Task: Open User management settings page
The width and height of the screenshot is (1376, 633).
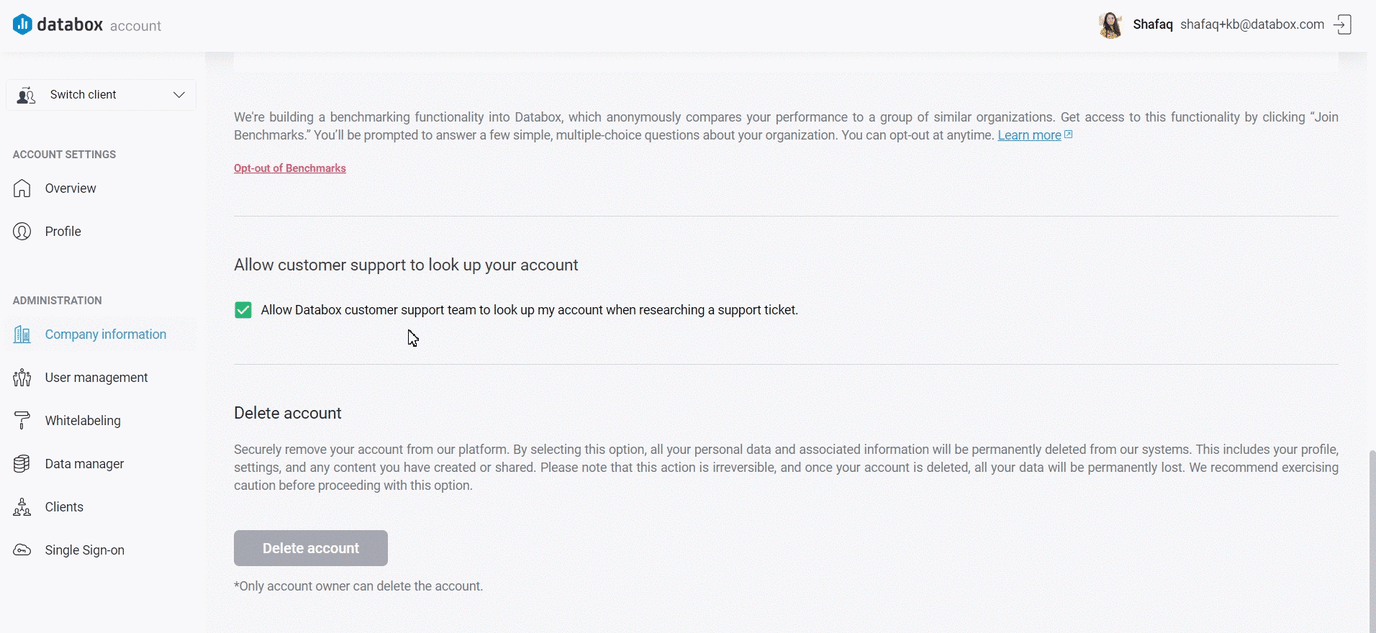Action: pos(95,377)
